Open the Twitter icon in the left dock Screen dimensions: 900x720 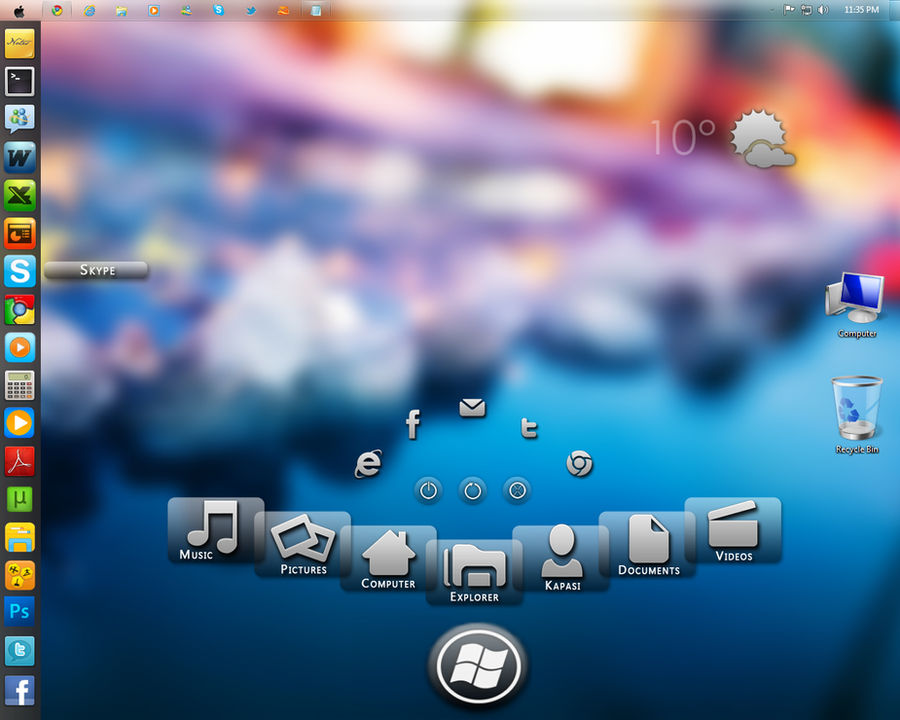click(20, 651)
